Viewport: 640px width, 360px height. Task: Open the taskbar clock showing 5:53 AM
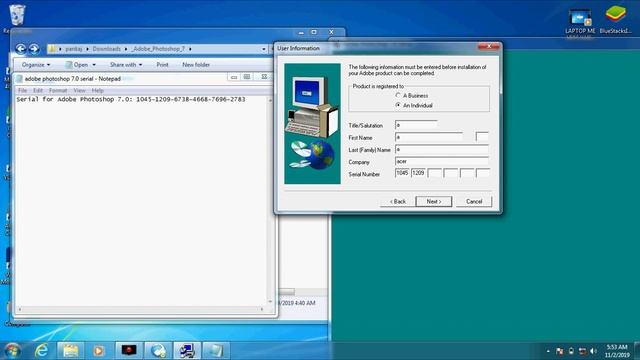[617, 351]
